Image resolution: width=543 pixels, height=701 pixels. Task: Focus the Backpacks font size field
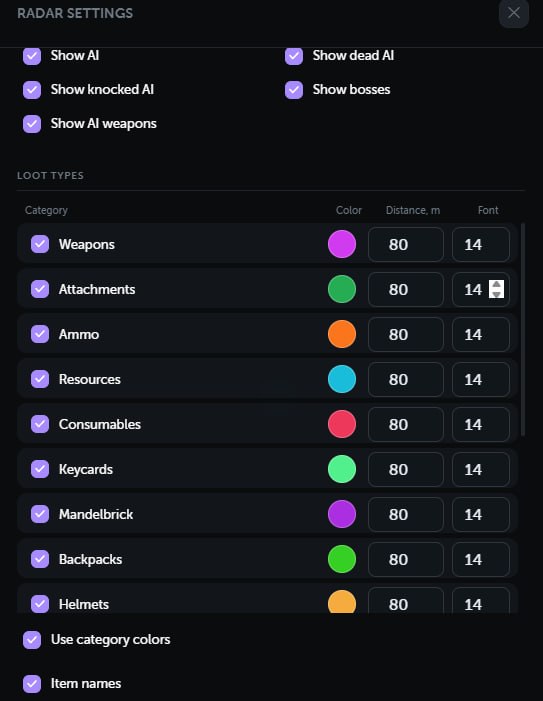pyautogui.click(x=481, y=559)
